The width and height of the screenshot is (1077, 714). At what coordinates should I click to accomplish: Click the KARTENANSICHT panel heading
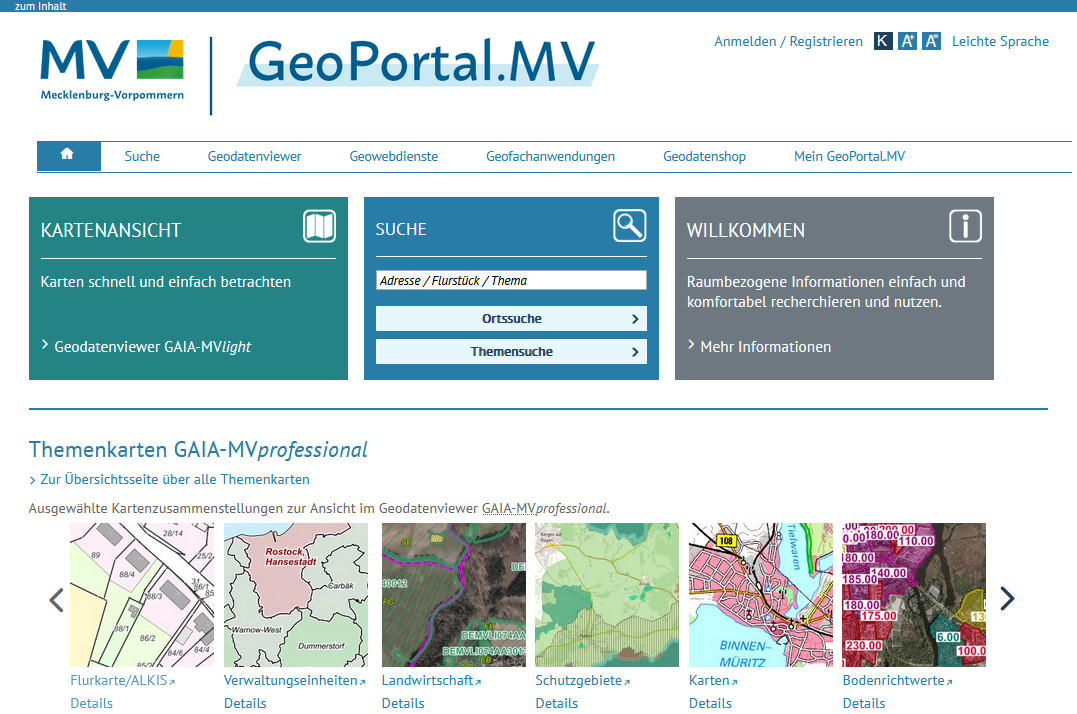click(111, 230)
